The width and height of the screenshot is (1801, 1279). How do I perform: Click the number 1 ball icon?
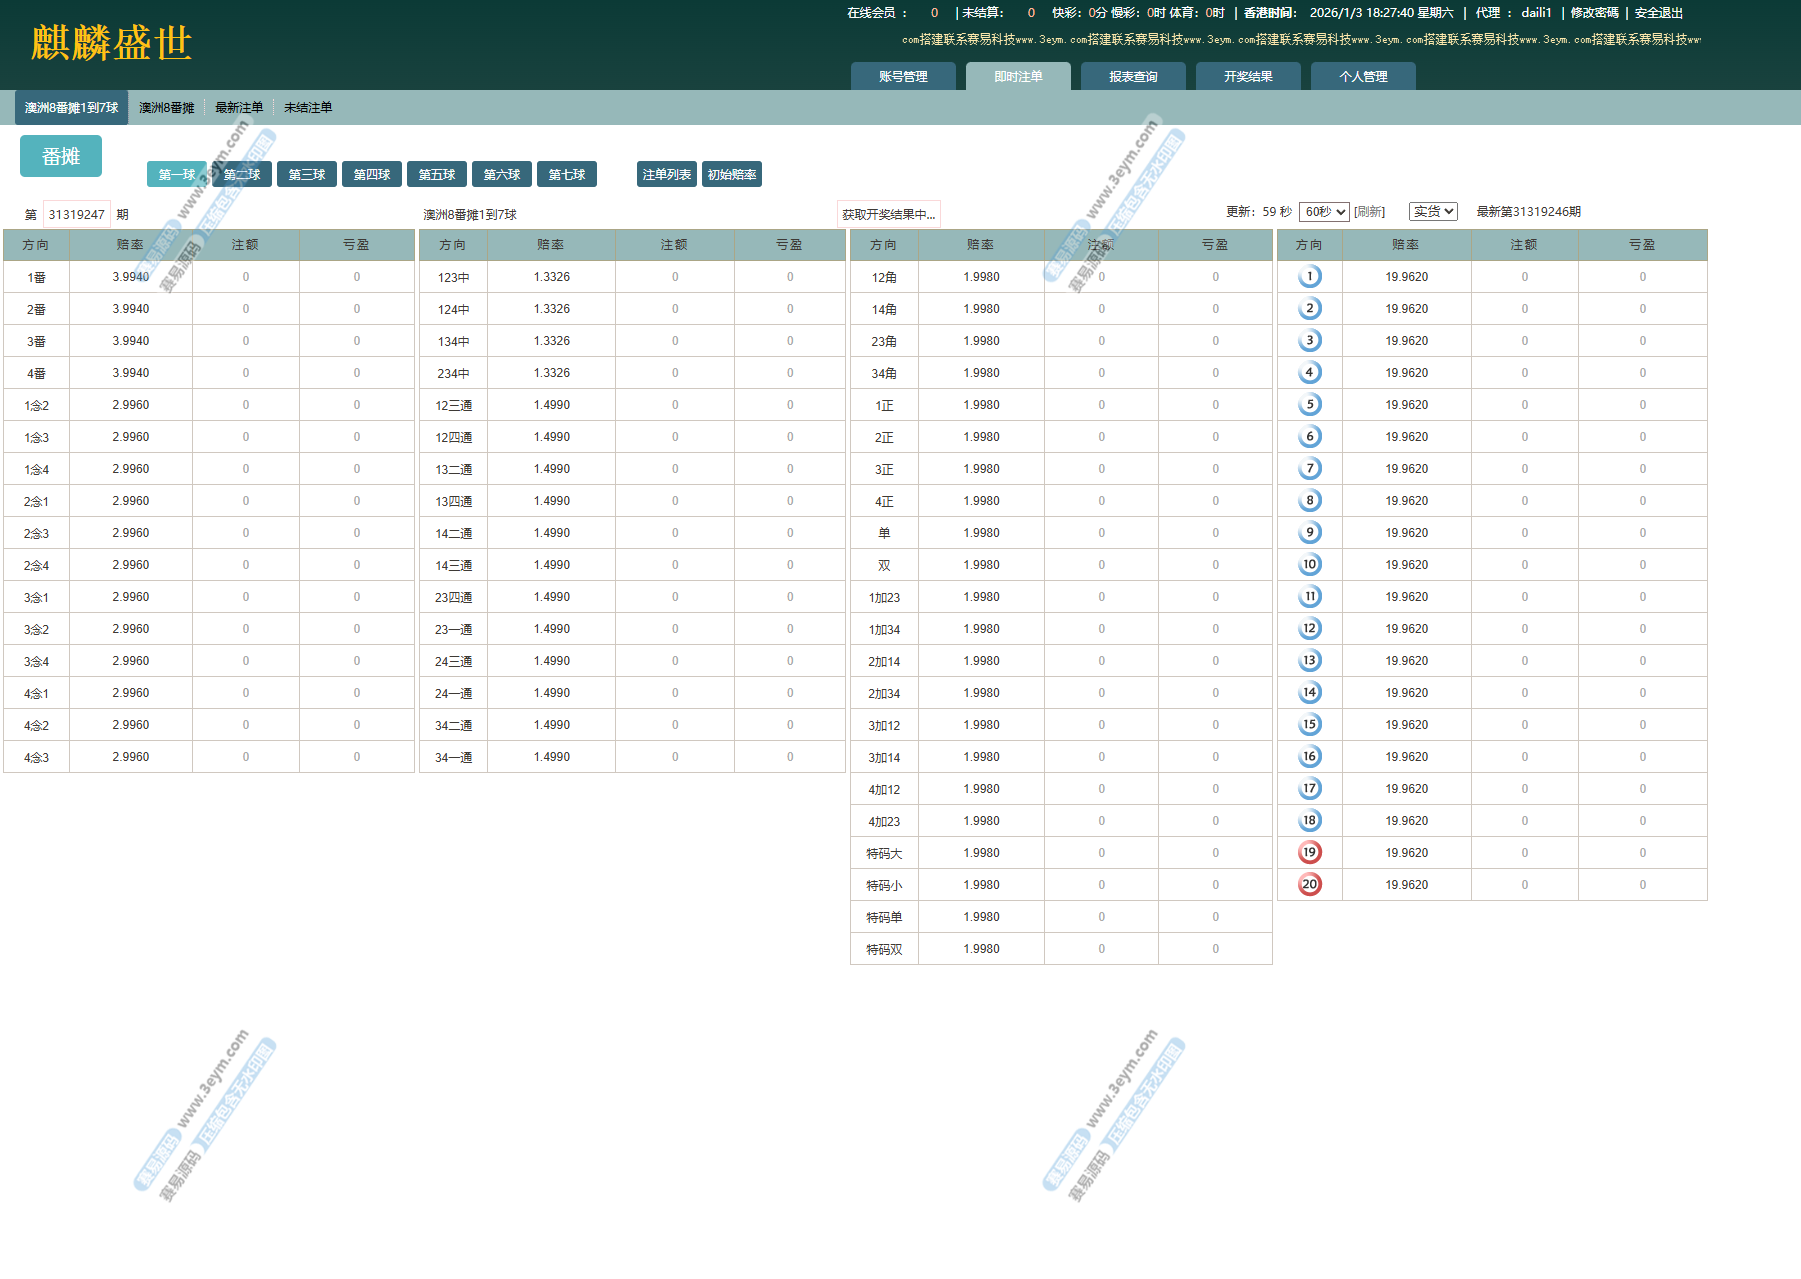(1309, 277)
